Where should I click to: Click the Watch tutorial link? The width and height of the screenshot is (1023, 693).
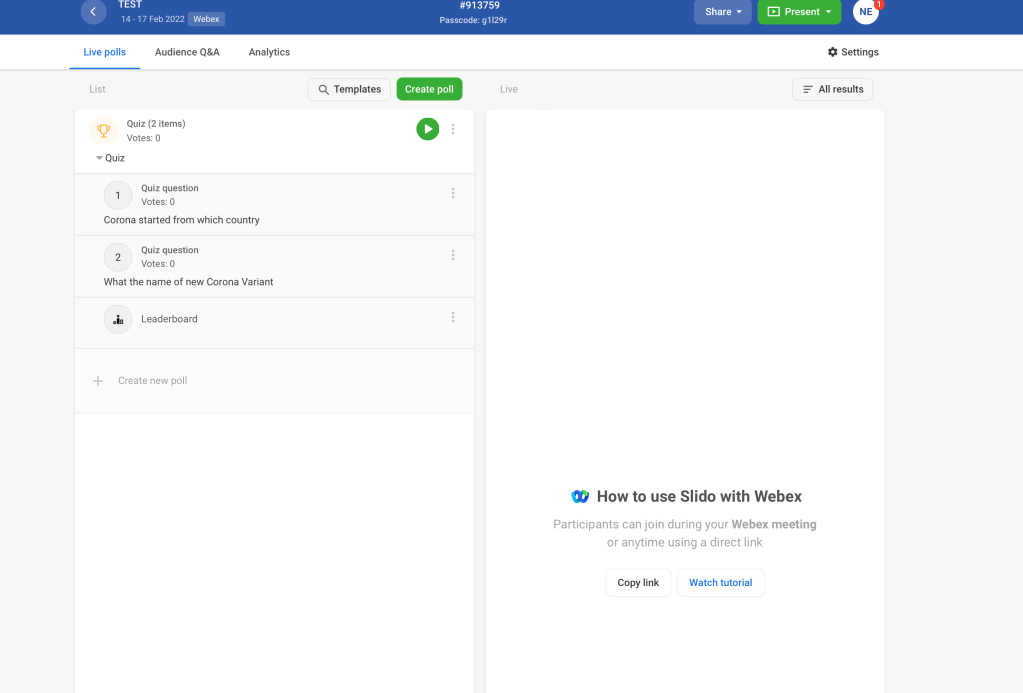click(x=720, y=583)
